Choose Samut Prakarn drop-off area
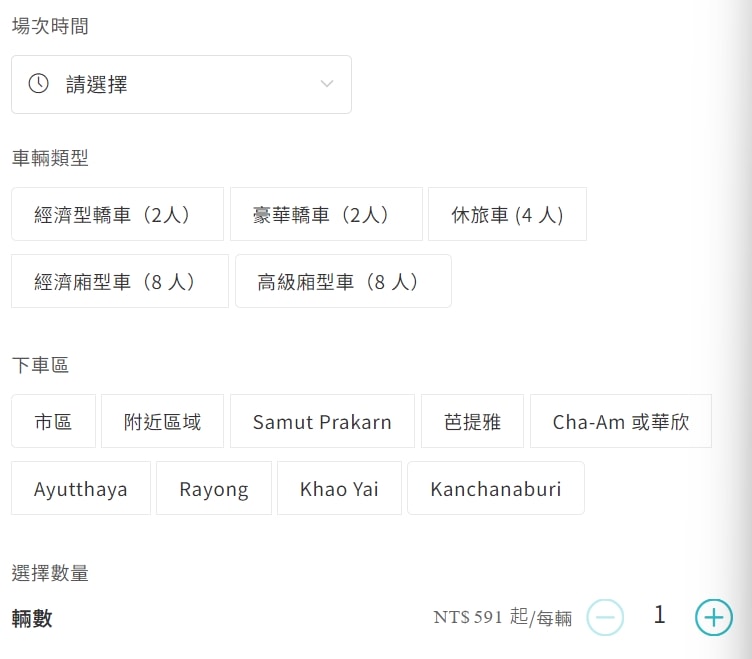Viewport: 752px width, 659px height. (x=322, y=421)
